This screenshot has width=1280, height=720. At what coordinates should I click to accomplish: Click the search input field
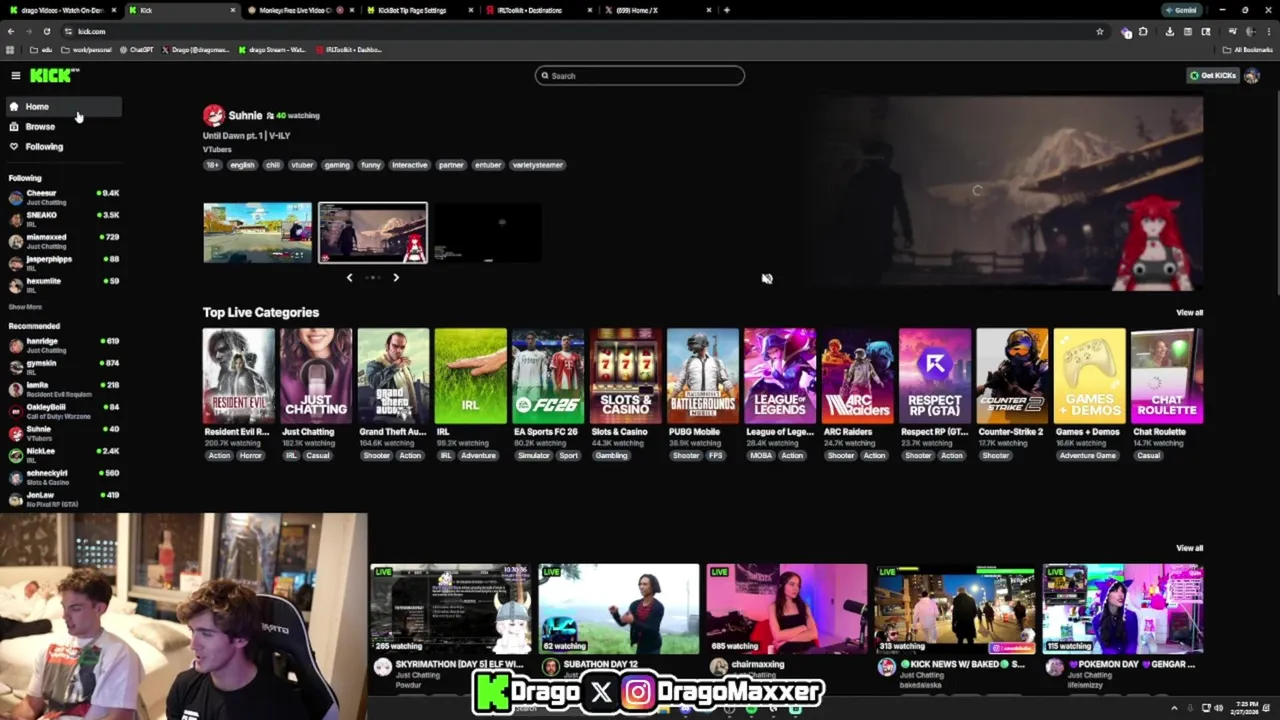640,76
